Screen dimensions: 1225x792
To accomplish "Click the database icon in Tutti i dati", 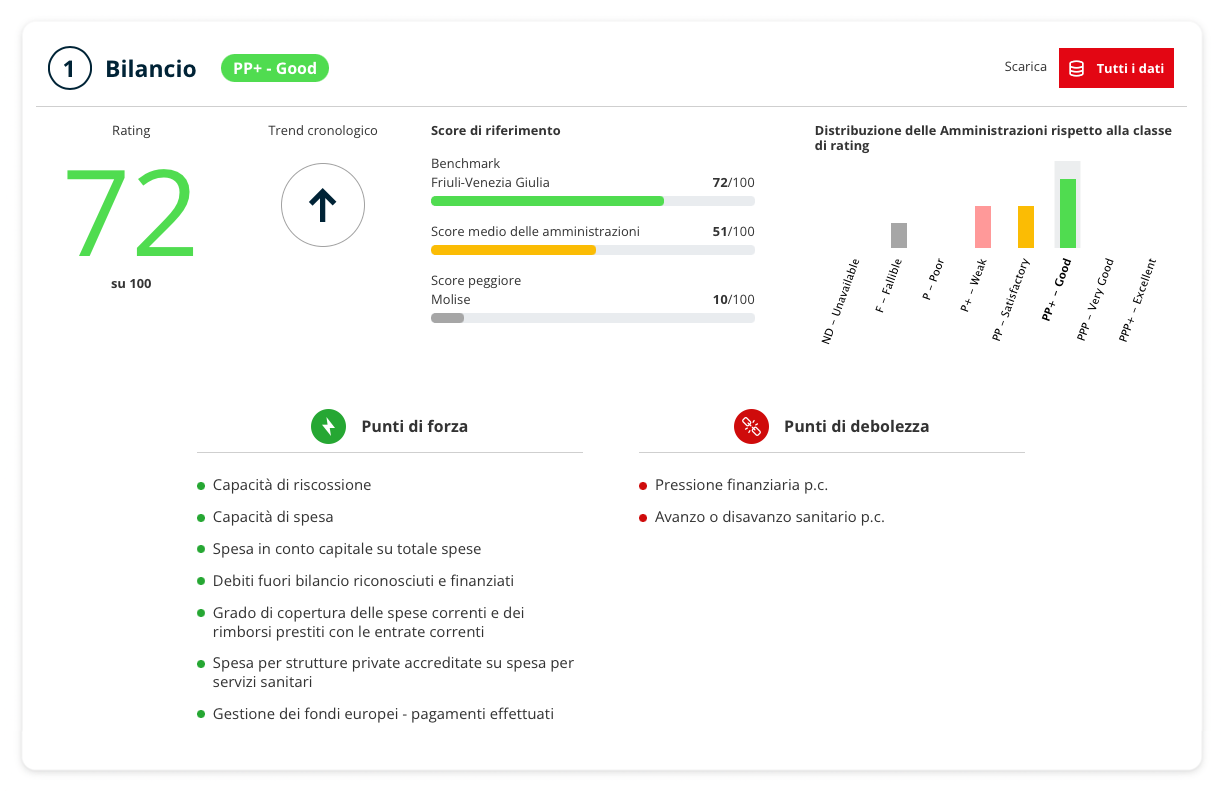I will (1077, 68).
